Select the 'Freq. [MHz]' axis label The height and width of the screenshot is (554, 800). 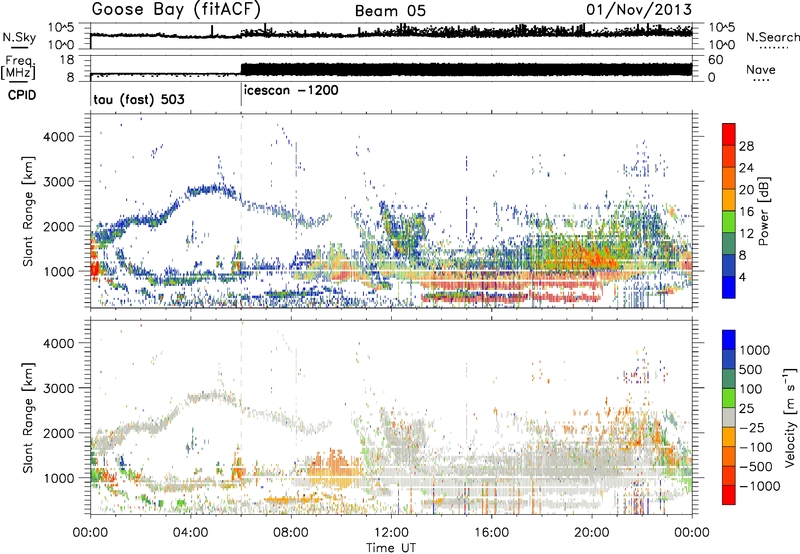pos(18,68)
